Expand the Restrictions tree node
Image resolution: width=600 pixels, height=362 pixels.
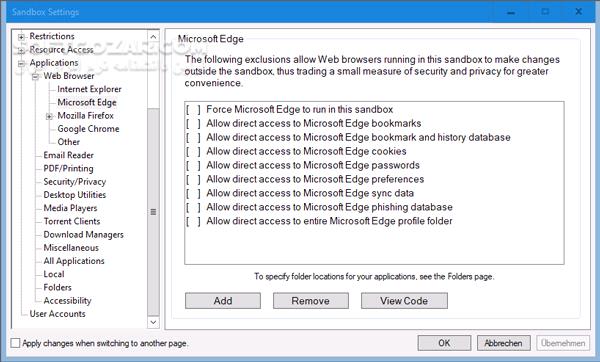tap(21, 37)
